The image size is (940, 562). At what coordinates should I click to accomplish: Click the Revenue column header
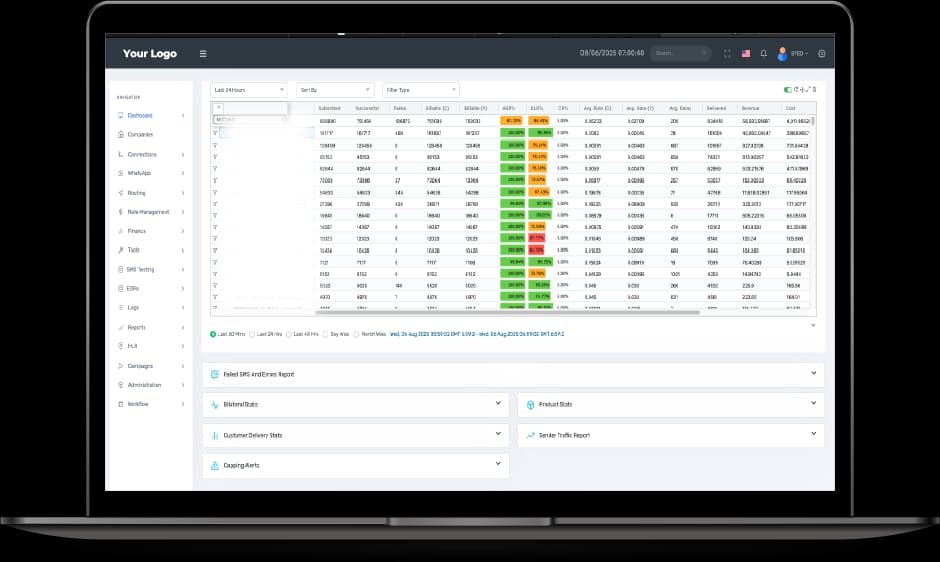click(751, 108)
